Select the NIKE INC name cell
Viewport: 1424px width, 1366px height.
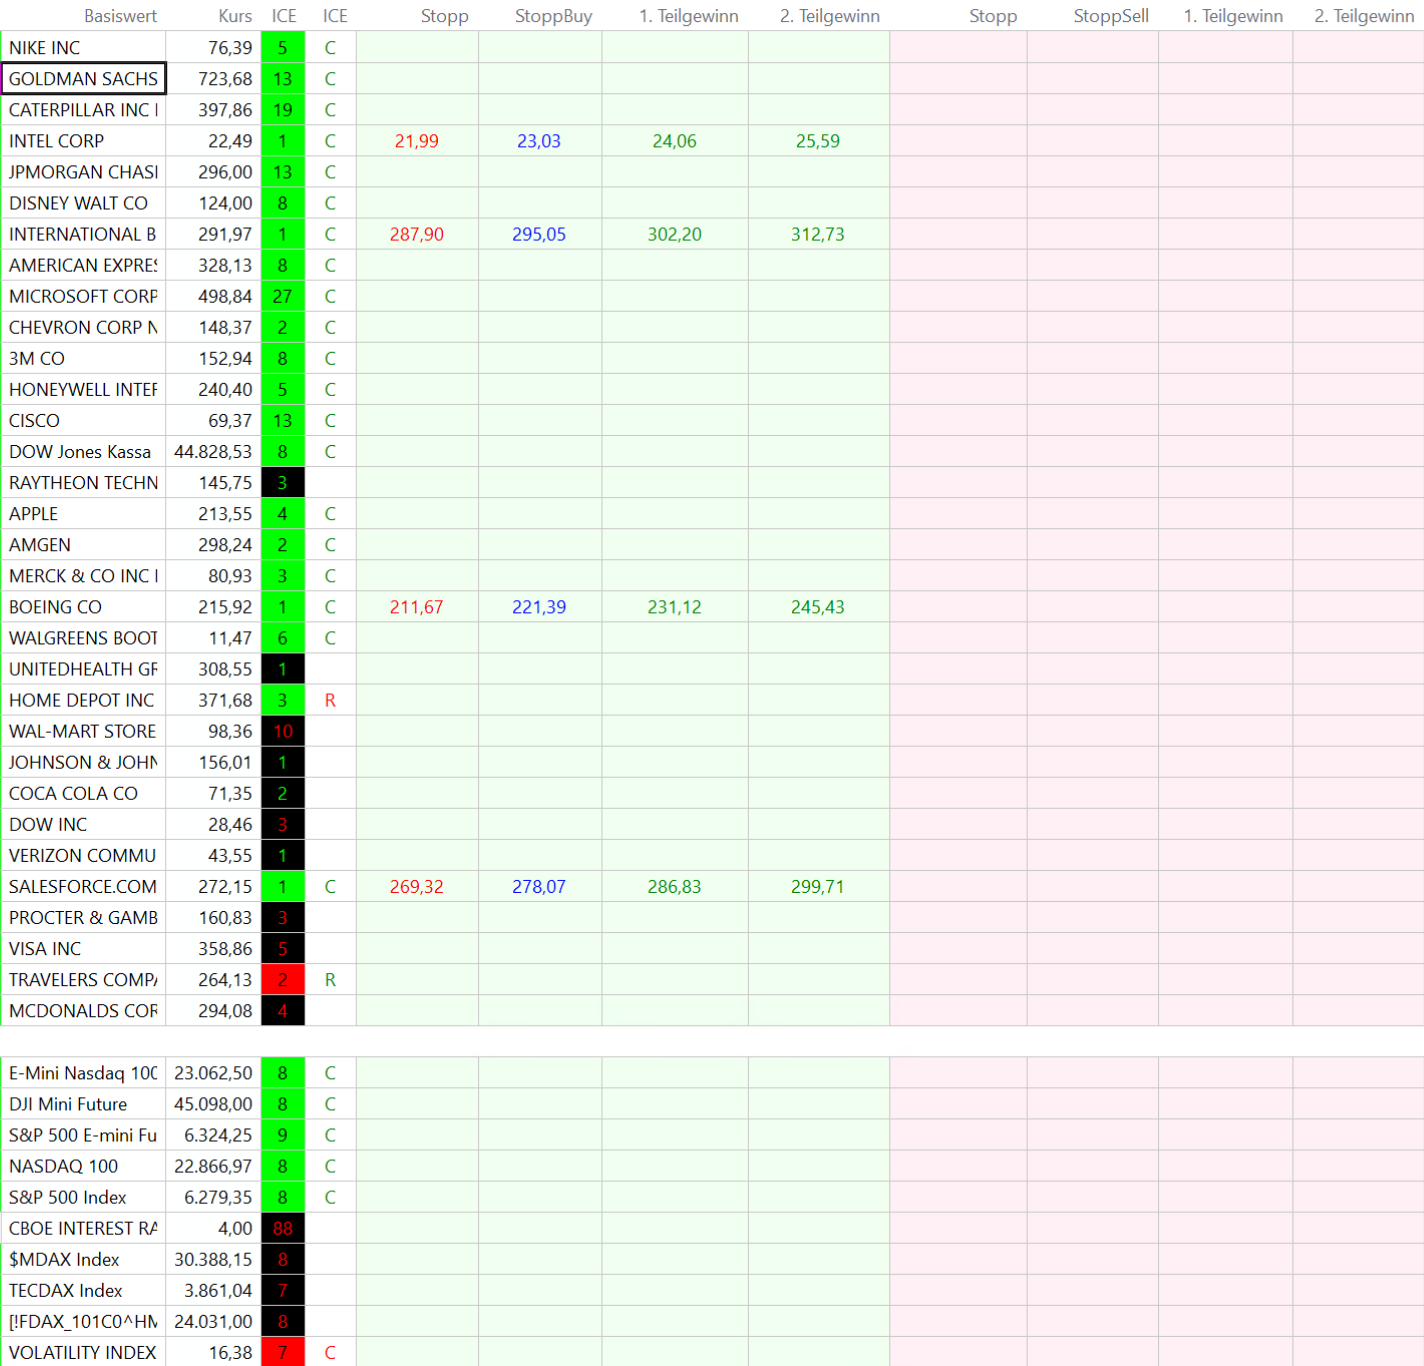[x=83, y=48]
